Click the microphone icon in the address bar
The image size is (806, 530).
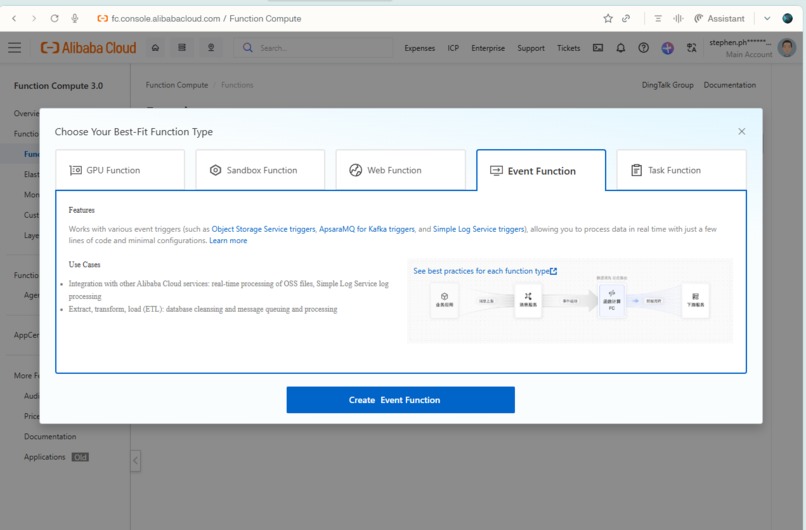click(x=75, y=19)
